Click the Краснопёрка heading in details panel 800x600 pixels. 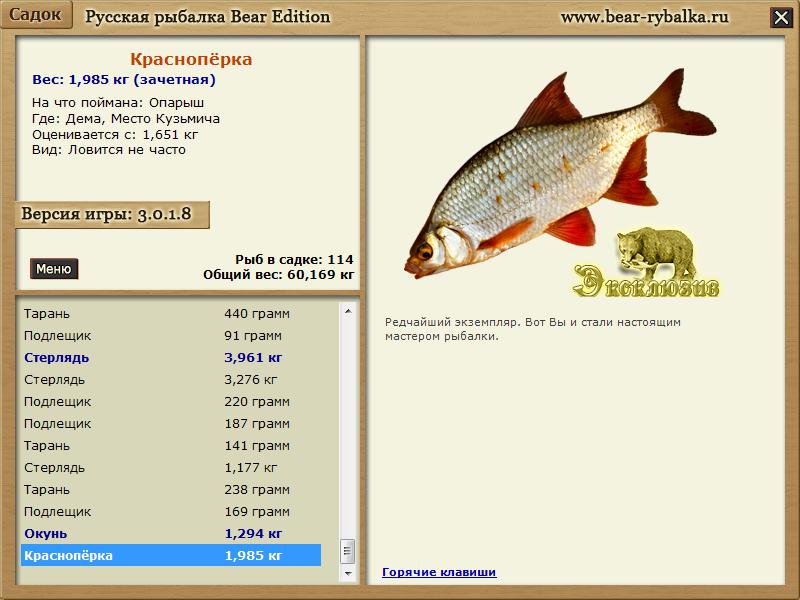tap(191, 59)
